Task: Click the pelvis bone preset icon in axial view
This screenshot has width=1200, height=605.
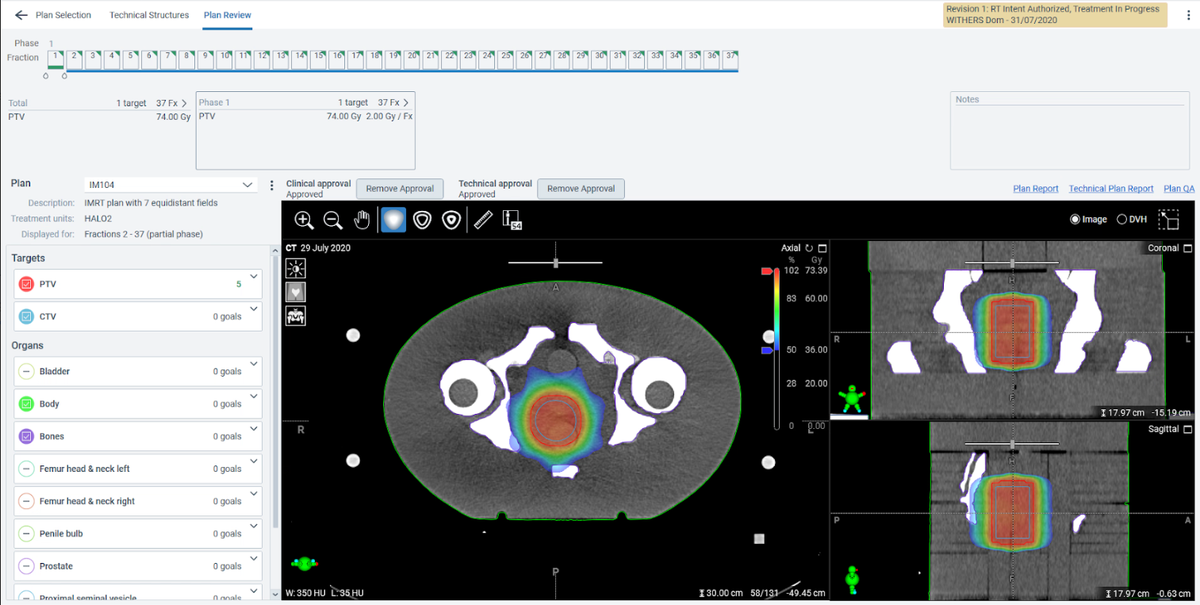Action: tap(295, 315)
